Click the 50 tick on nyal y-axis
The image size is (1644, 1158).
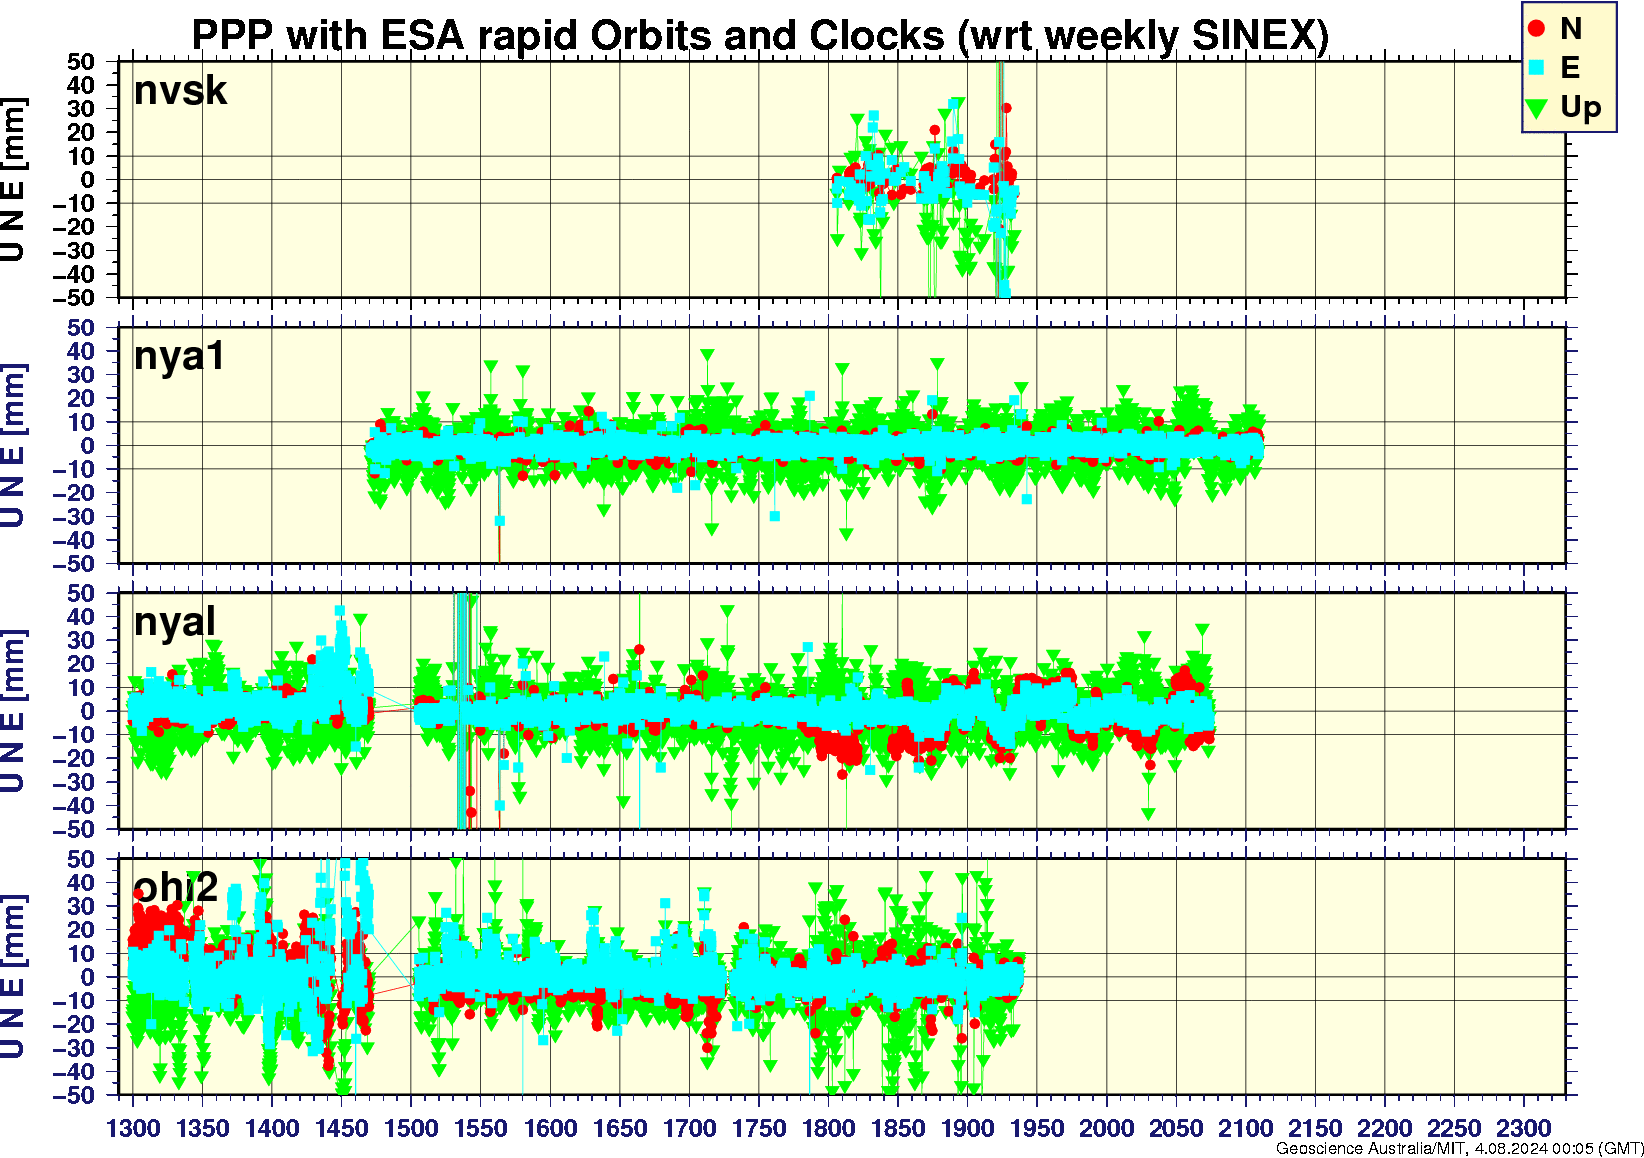click(81, 593)
